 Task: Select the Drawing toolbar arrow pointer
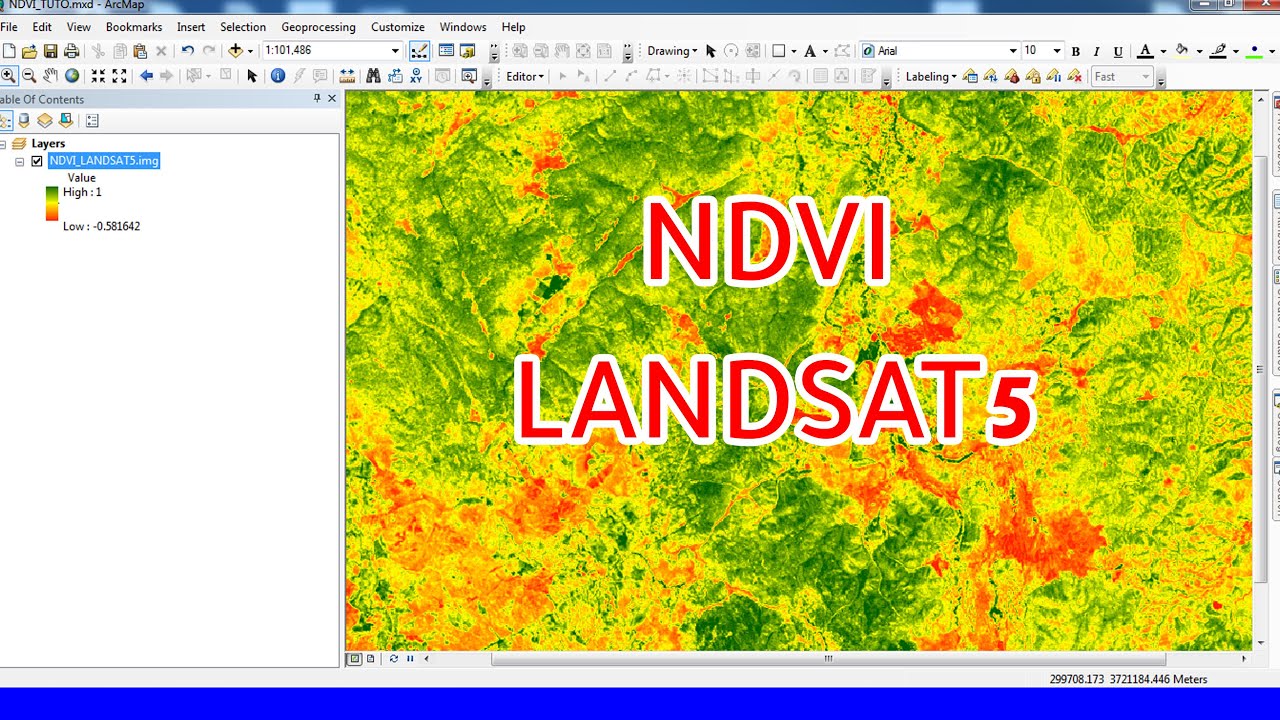click(x=711, y=51)
